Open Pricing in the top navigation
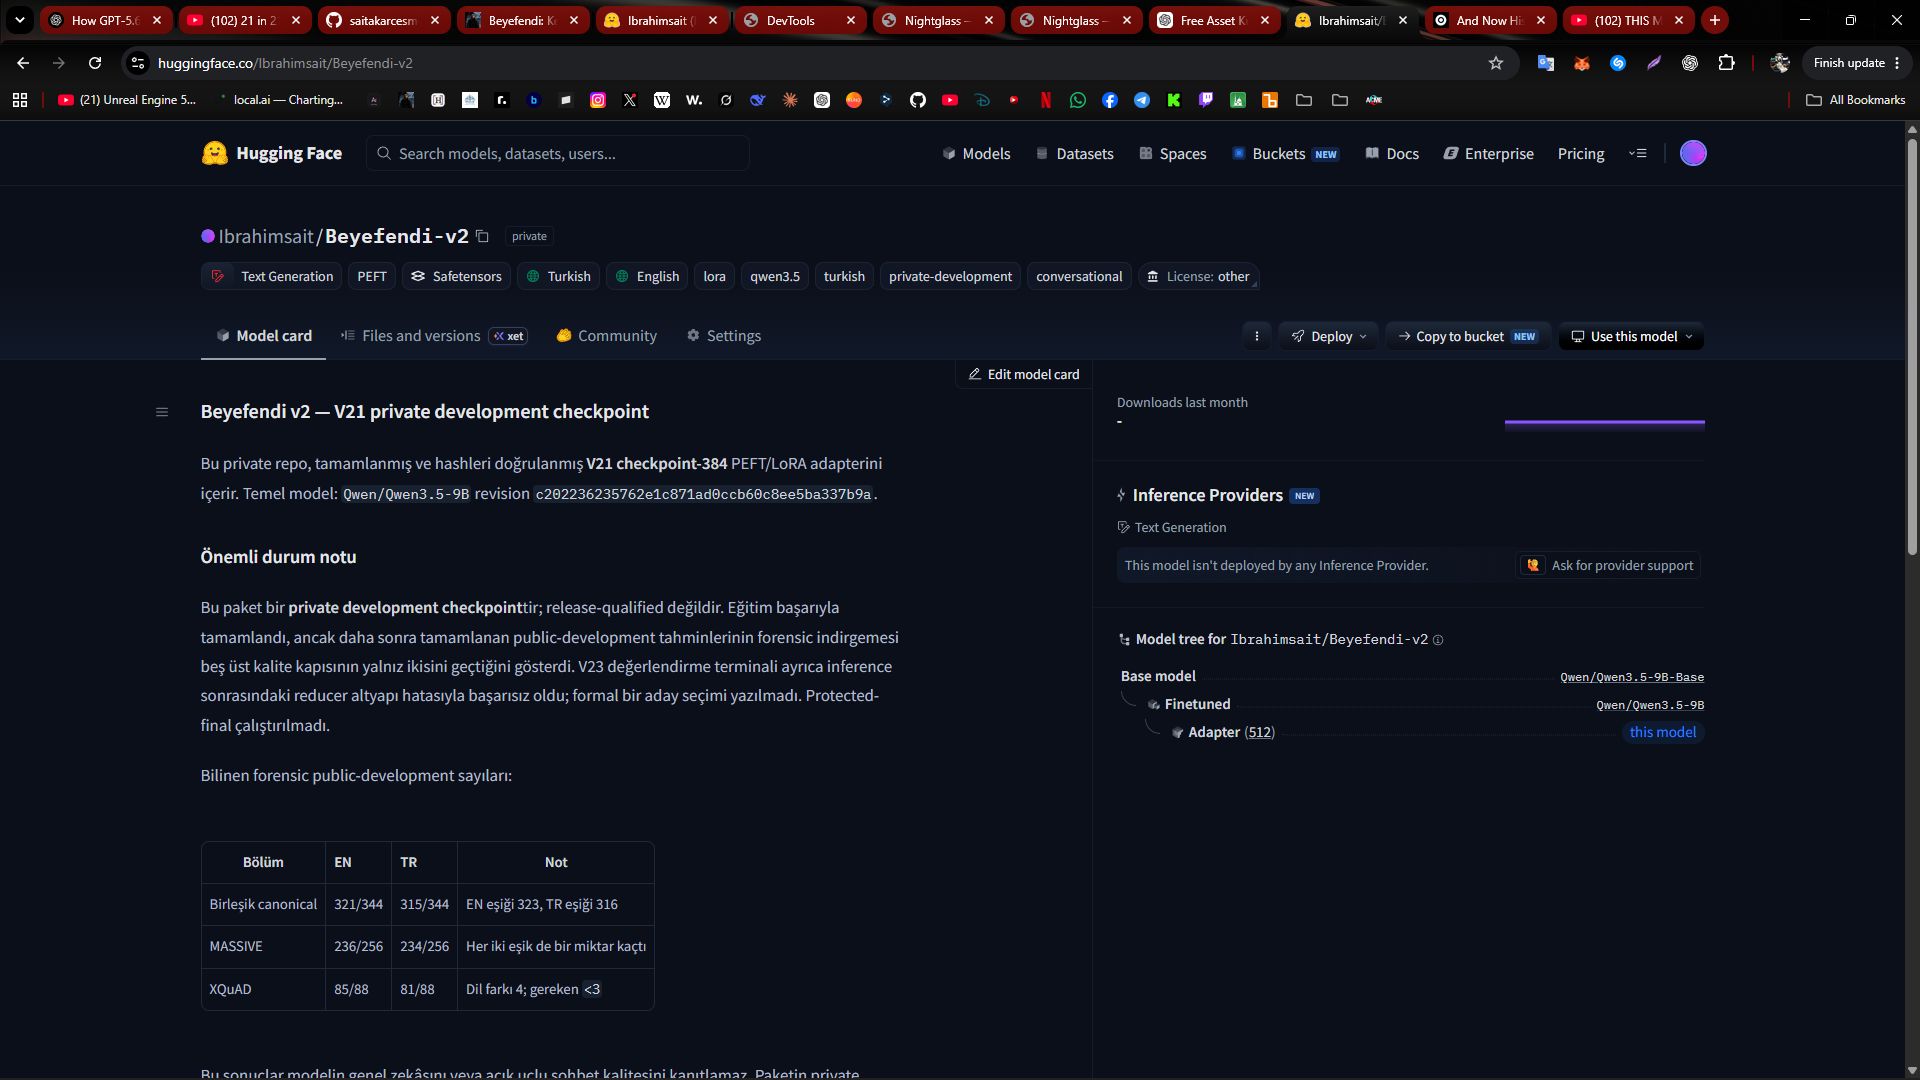 pos(1581,154)
